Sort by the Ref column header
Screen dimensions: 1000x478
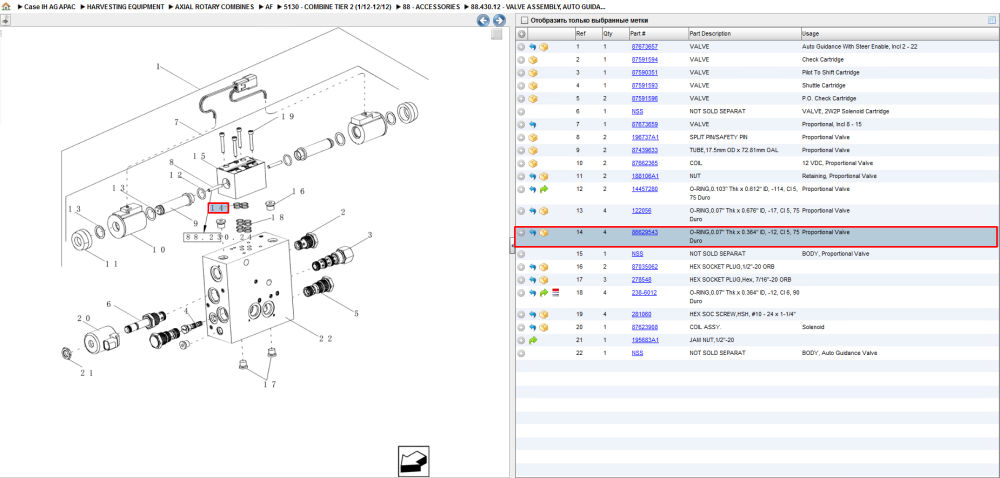point(587,34)
